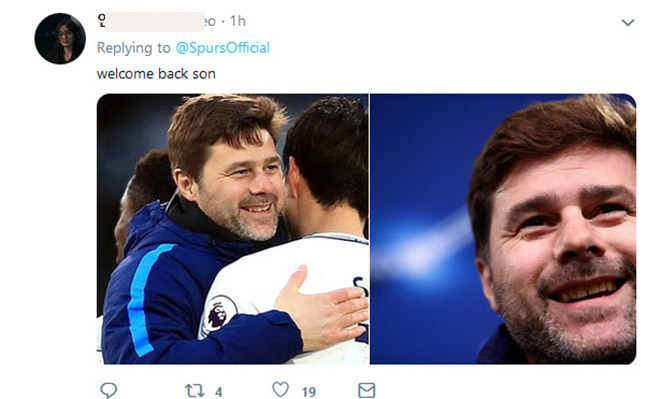
Task: Select the tweet text "welcome back son"
Action: (156, 74)
